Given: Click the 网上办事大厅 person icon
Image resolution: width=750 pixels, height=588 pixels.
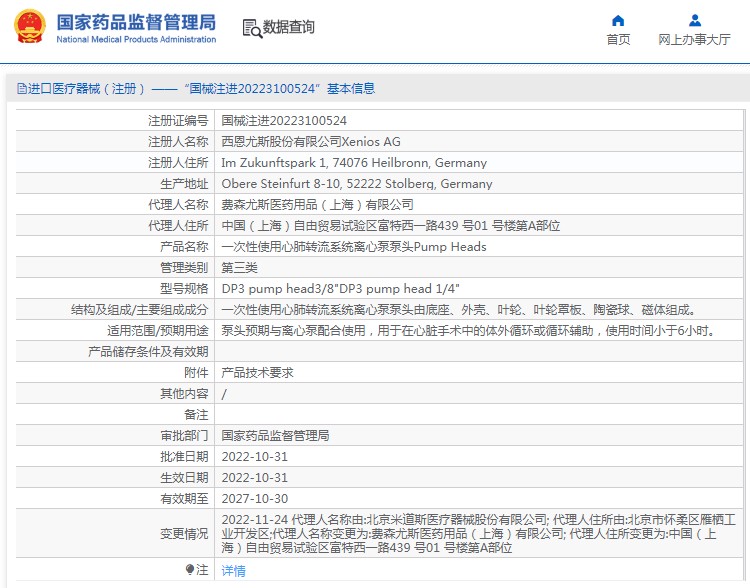Looking at the screenshot, I should click(694, 20).
